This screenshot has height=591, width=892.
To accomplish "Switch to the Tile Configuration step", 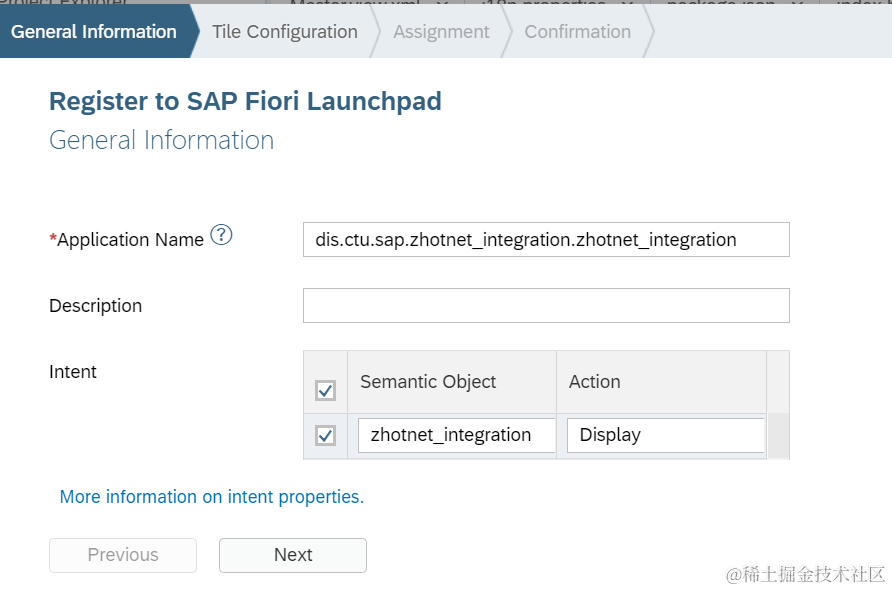I will [285, 32].
